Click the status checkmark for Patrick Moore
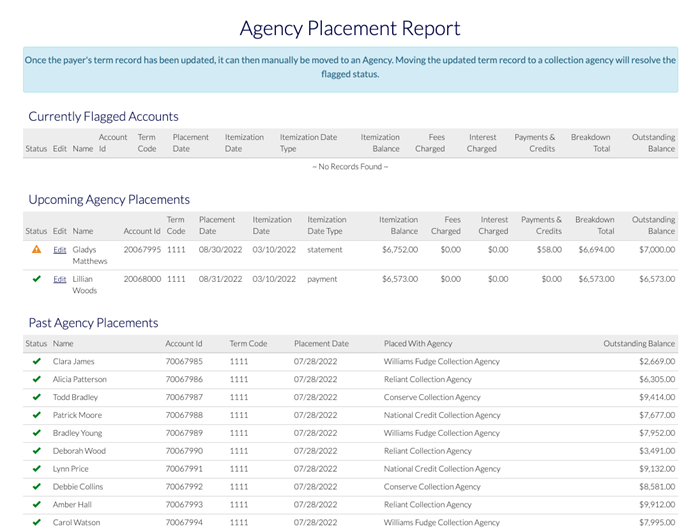Screen dimensions: 700x531 36,415
